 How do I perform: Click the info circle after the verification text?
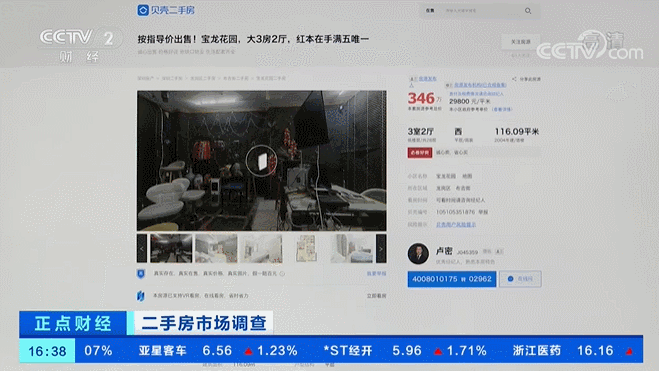(x=282, y=274)
